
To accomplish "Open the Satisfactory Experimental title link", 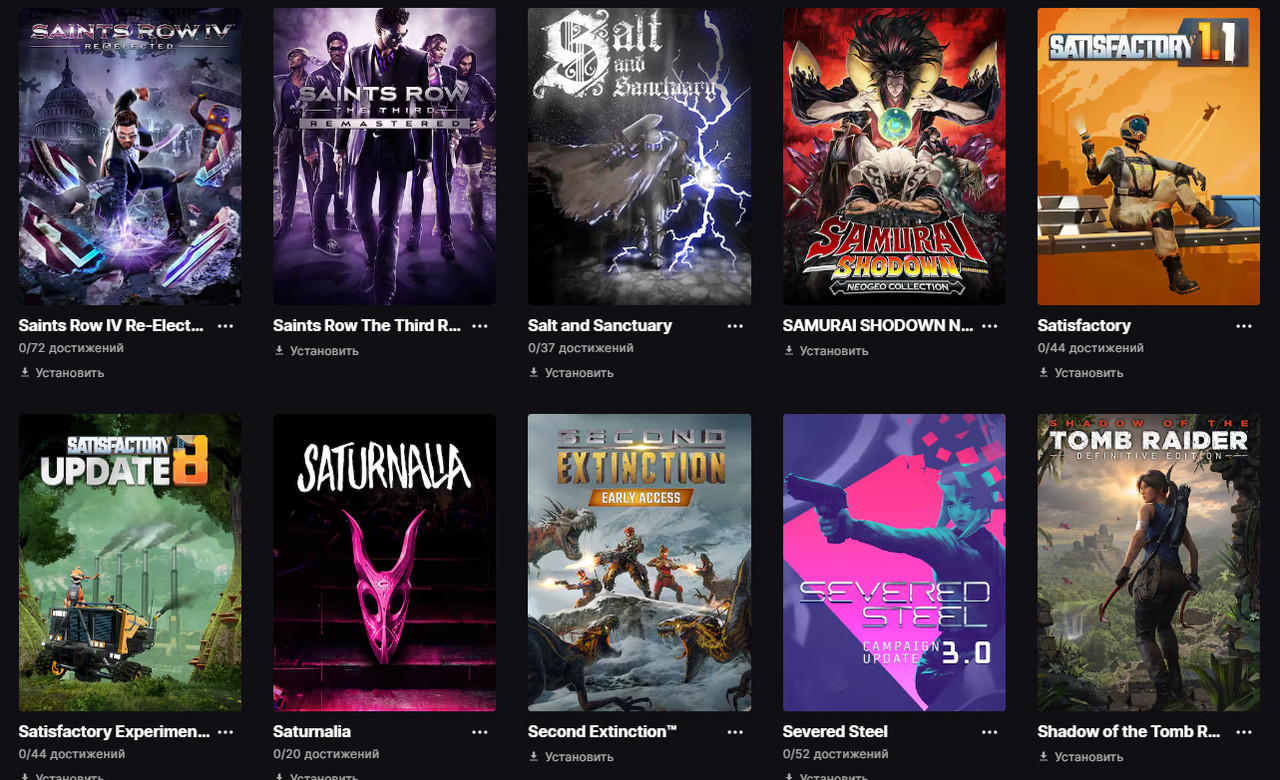I will pos(114,732).
